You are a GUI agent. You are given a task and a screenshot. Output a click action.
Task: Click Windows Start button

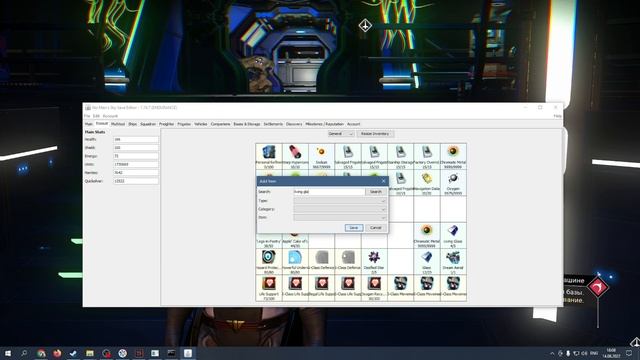[8, 353]
